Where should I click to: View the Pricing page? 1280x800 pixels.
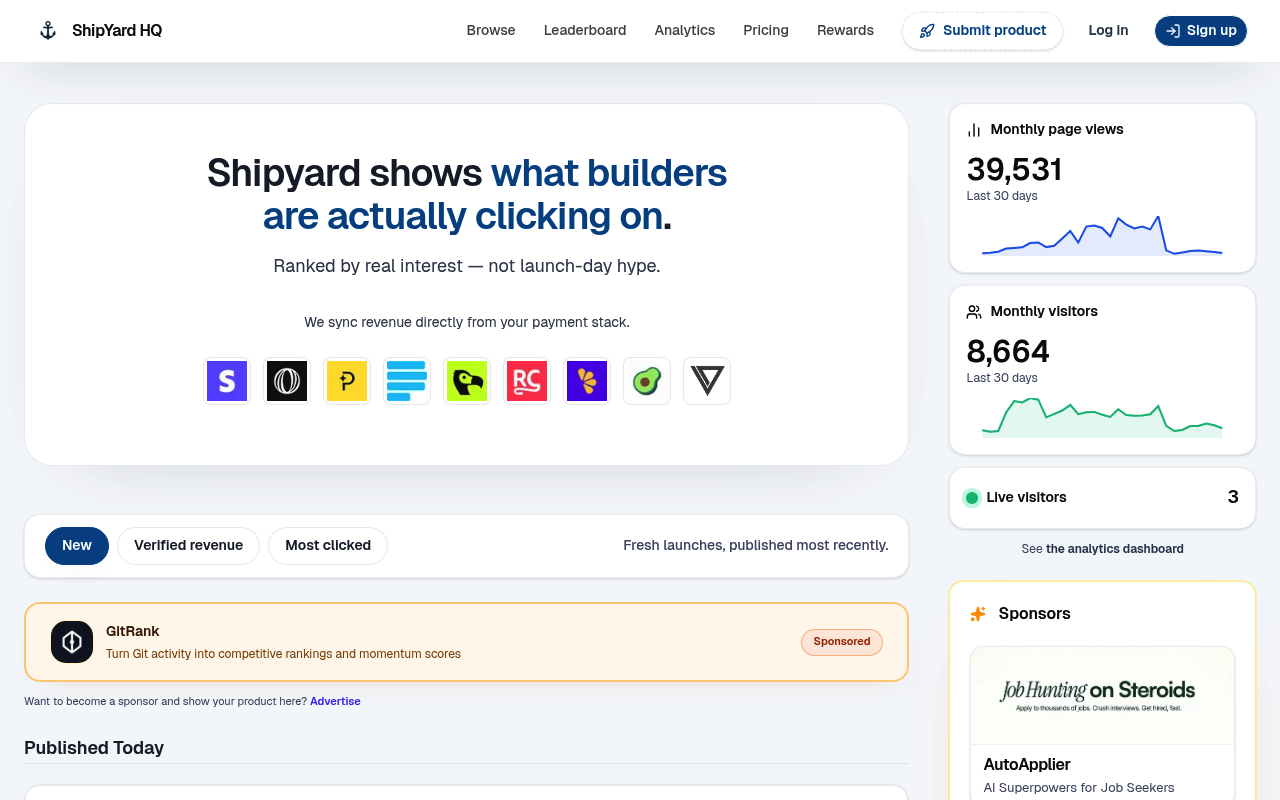(766, 31)
